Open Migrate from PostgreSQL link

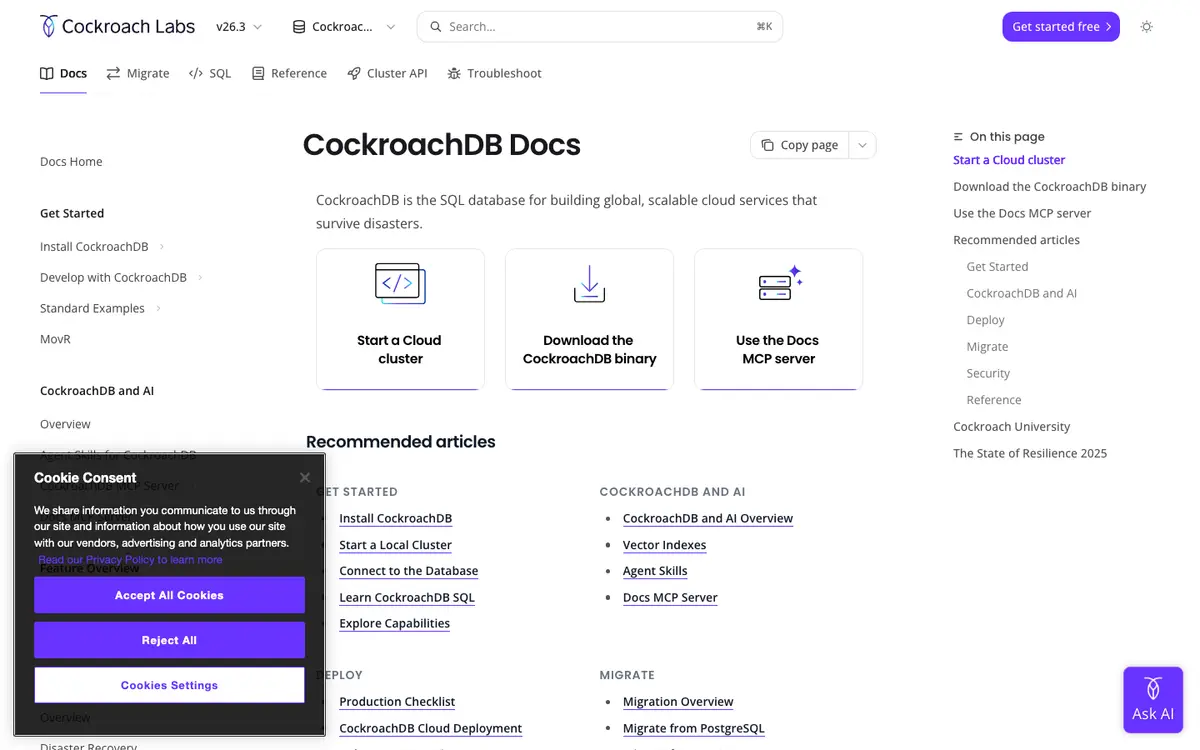(x=693, y=728)
